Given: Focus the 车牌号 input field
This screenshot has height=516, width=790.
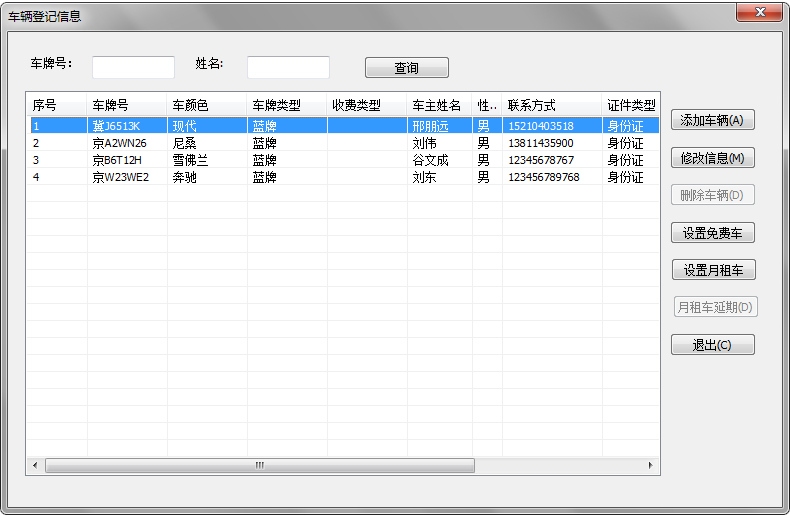Looking at the screenshot, I should point(133,67).
